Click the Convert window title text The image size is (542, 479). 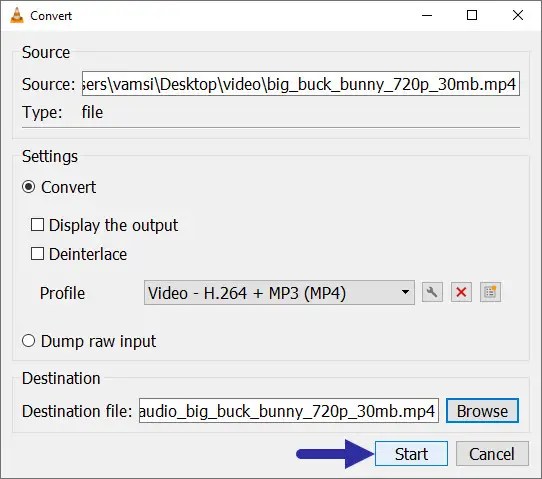pyautogui.click(x=51, y=16)
